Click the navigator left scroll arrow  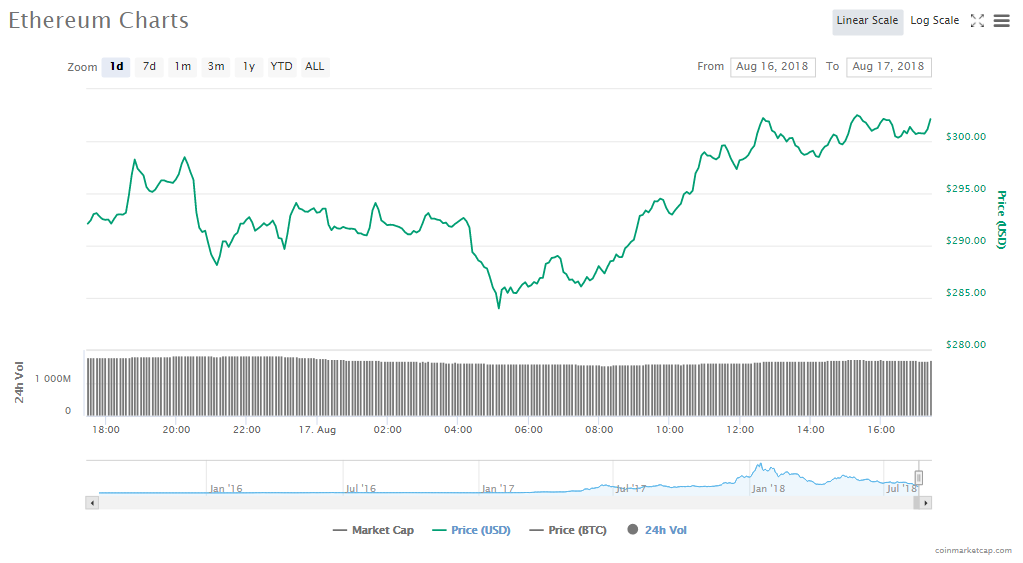(x=92, y=502)
